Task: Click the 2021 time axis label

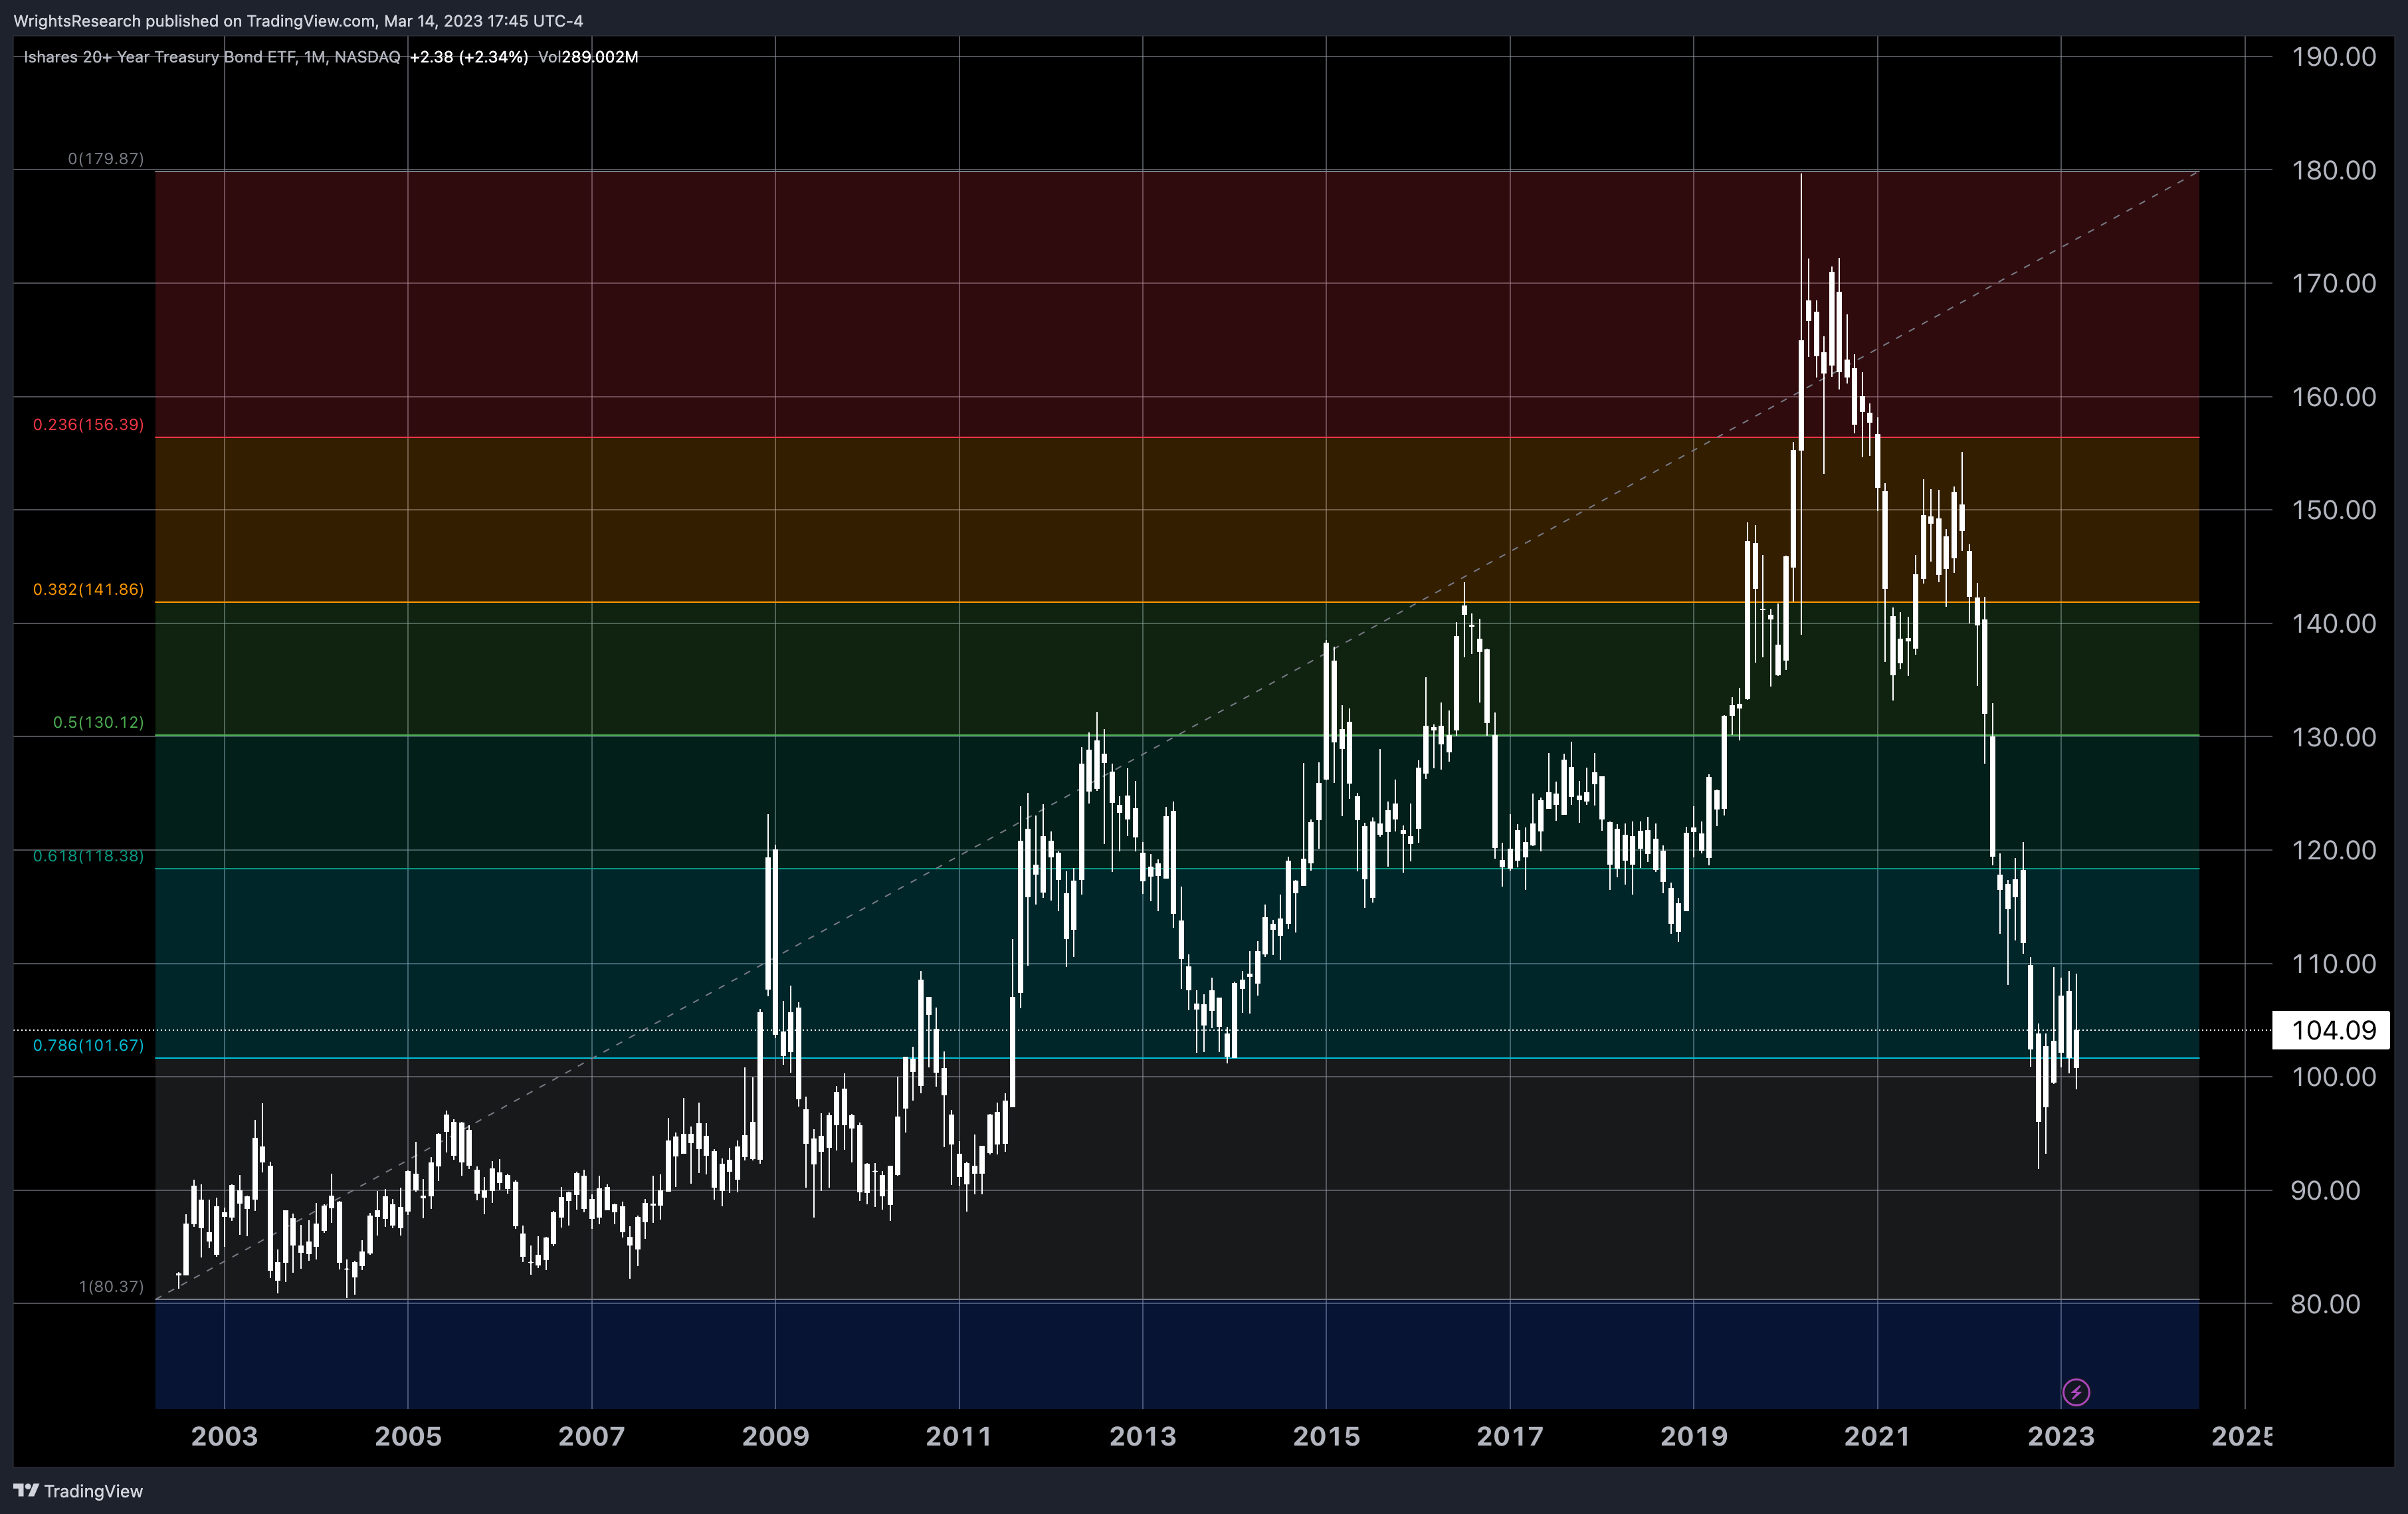Action: tap(1877, 1437)
